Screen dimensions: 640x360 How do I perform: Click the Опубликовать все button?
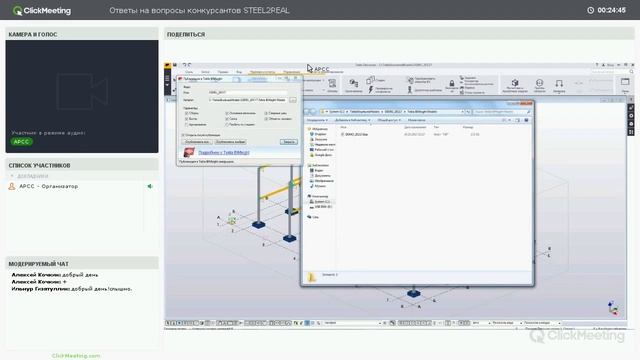click(197, 142)
